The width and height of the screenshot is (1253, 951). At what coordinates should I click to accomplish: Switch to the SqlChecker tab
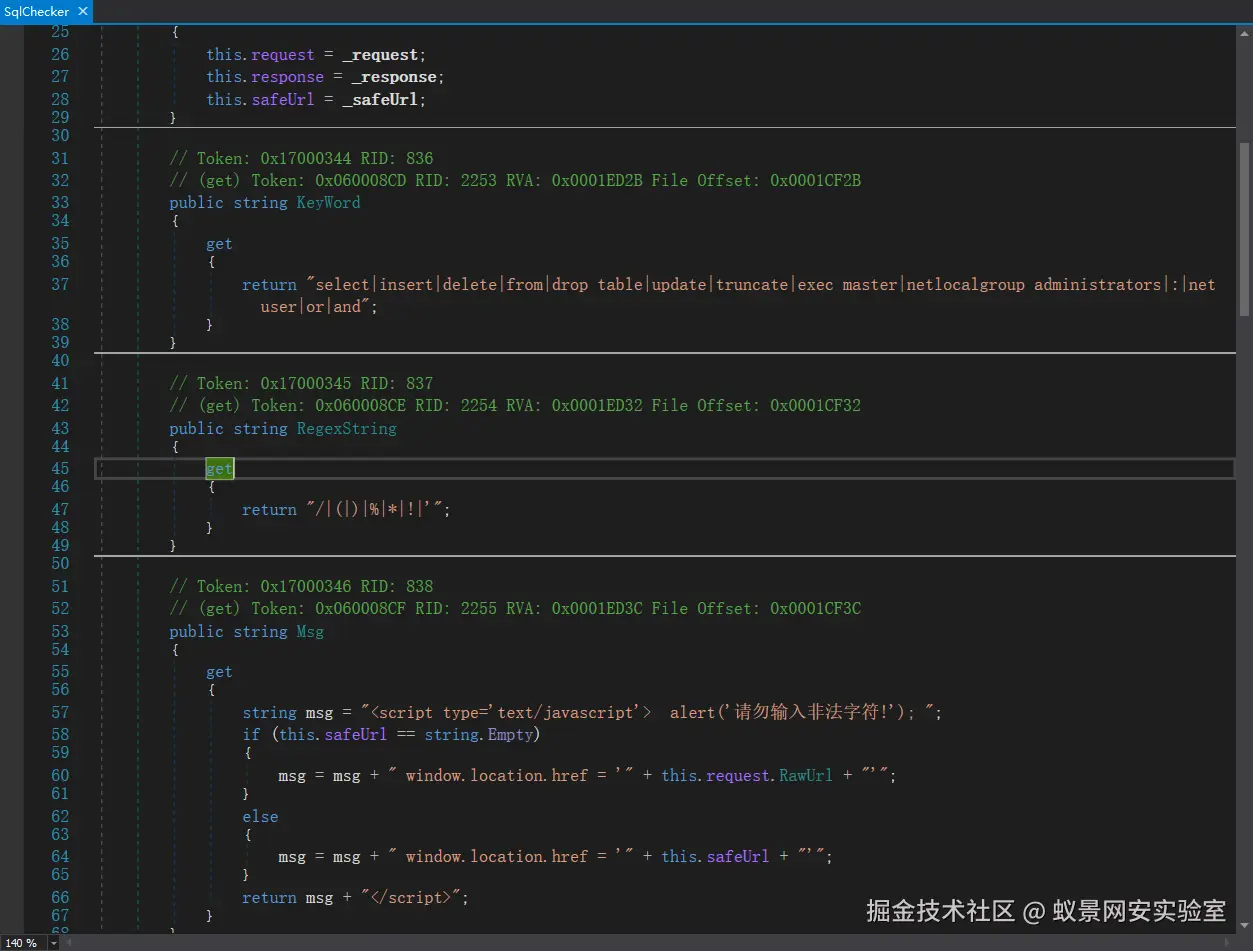(x=35, y=12)
